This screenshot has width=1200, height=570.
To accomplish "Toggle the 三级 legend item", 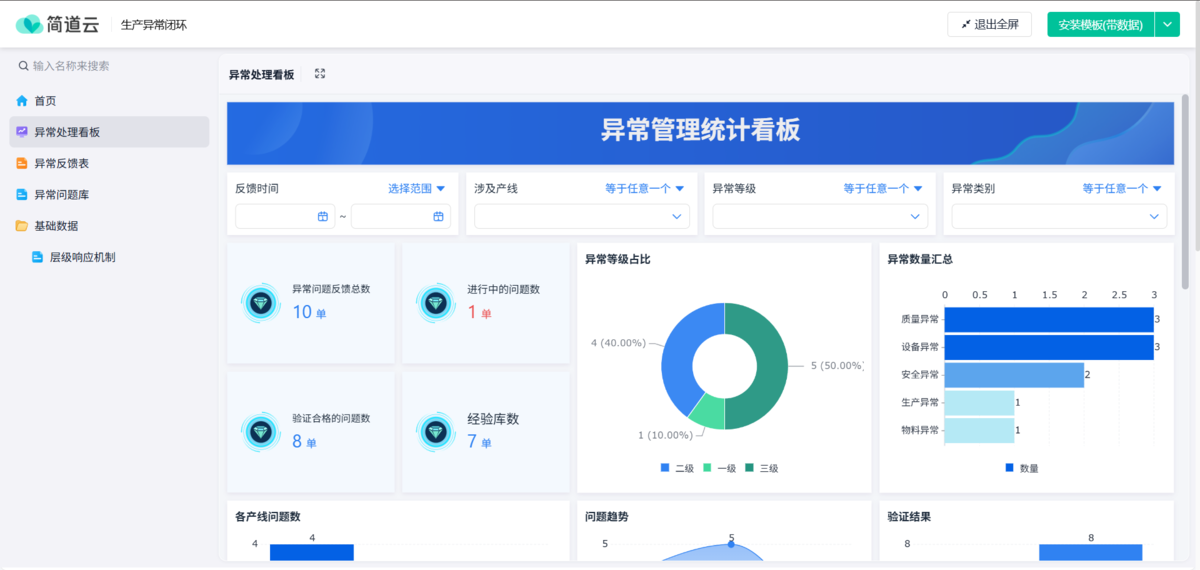I will click(x=761, y=468).
